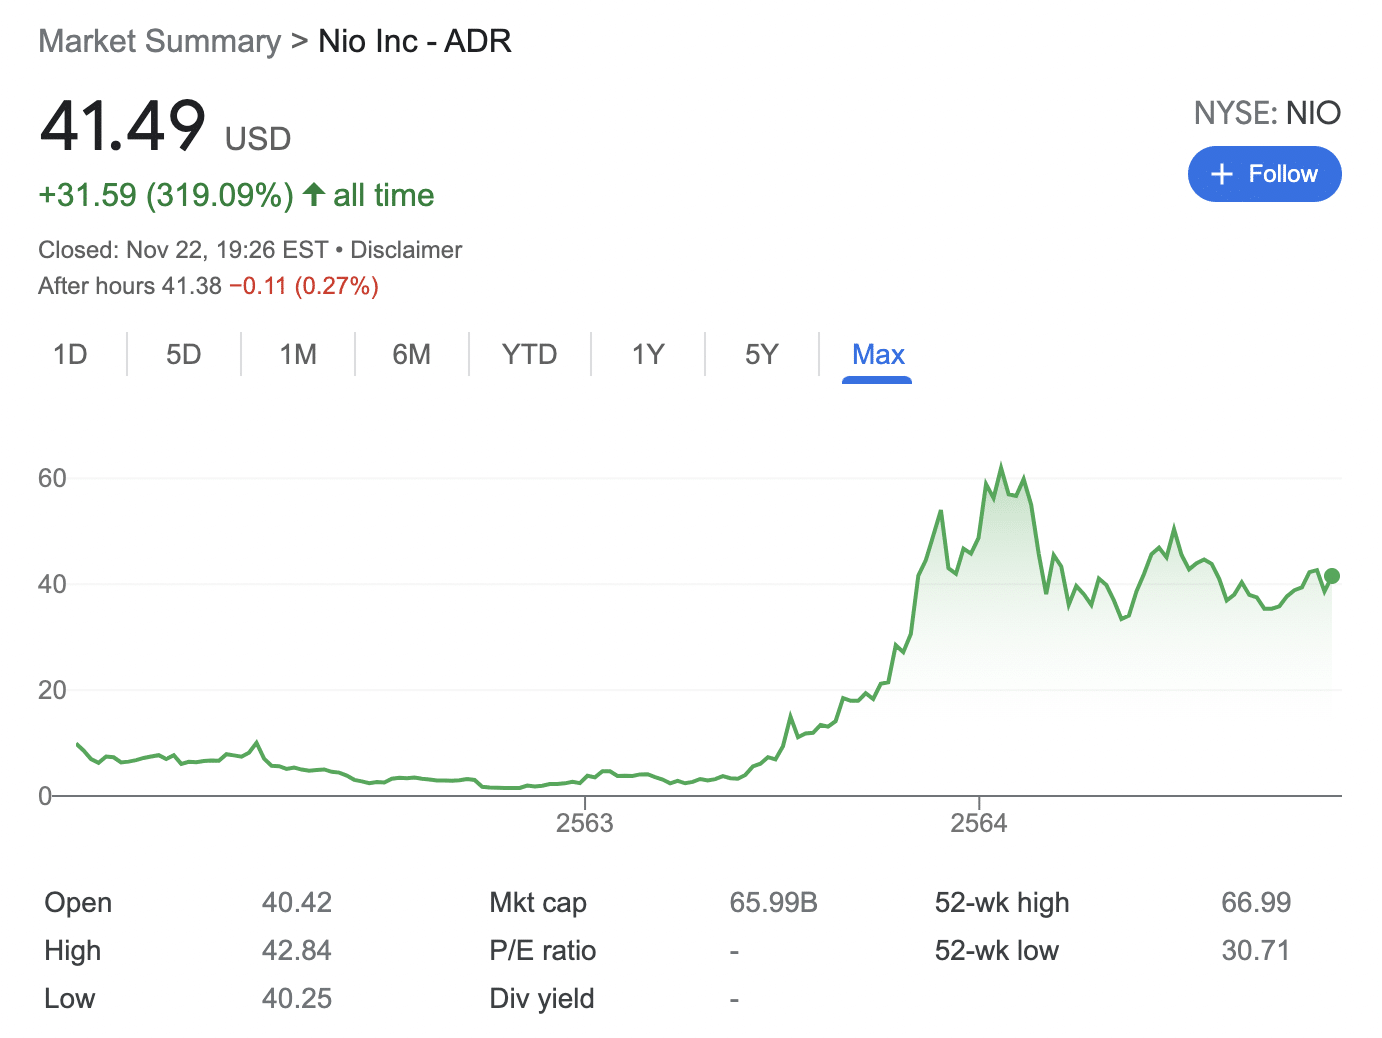Image resolution: width=1382 pixels, height=1038 pixels.
Task: Choose the Max time range tab
Action: [x=878, y=355]
